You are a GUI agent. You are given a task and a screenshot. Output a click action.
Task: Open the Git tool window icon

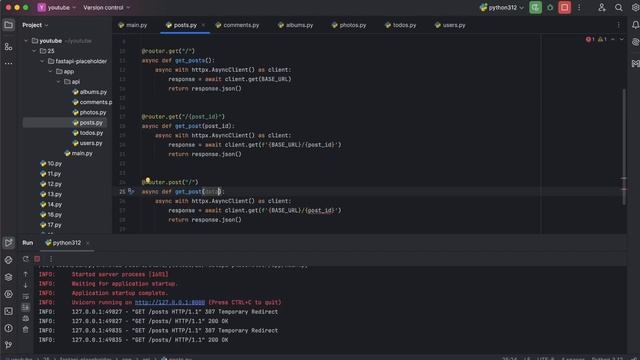coord(8,345)
